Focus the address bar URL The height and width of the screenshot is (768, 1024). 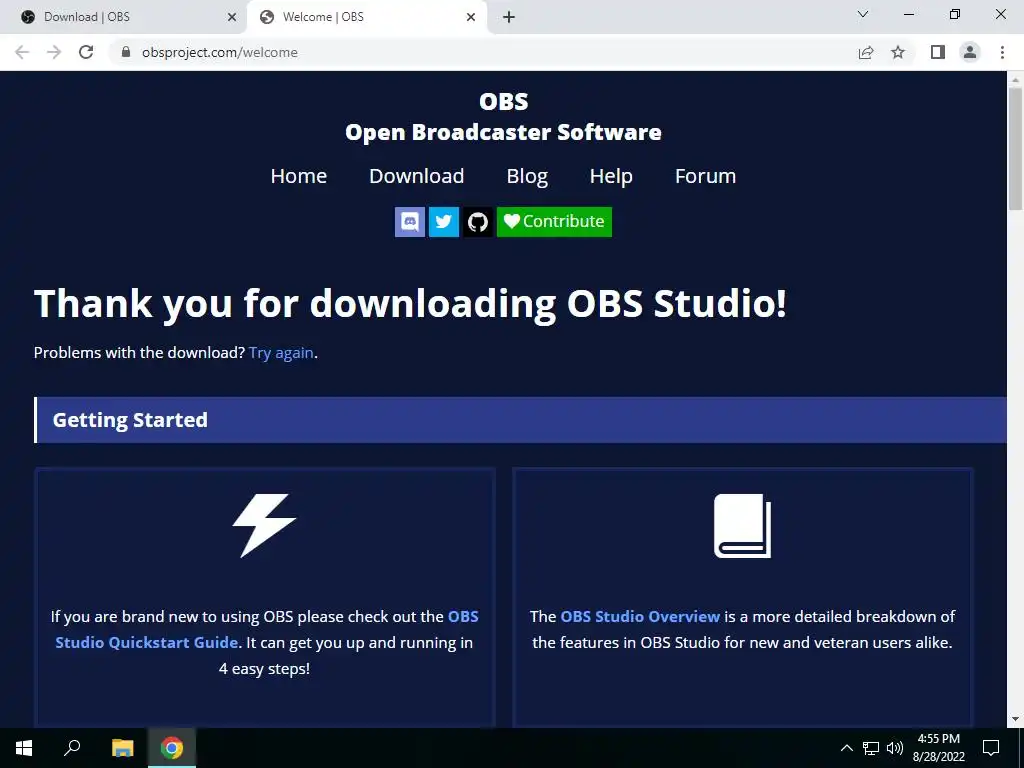point(219,52)
